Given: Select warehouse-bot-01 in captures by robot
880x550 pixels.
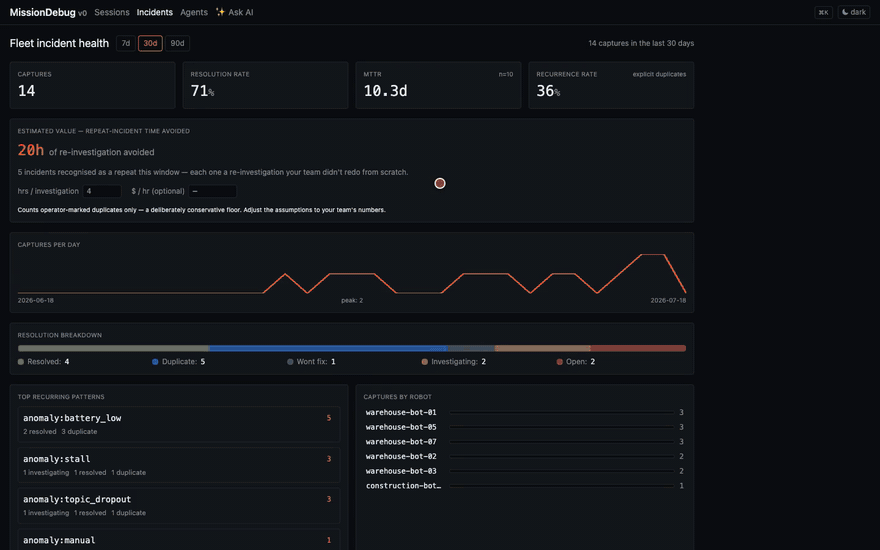Looking at the screenshot, I should 524,412.
